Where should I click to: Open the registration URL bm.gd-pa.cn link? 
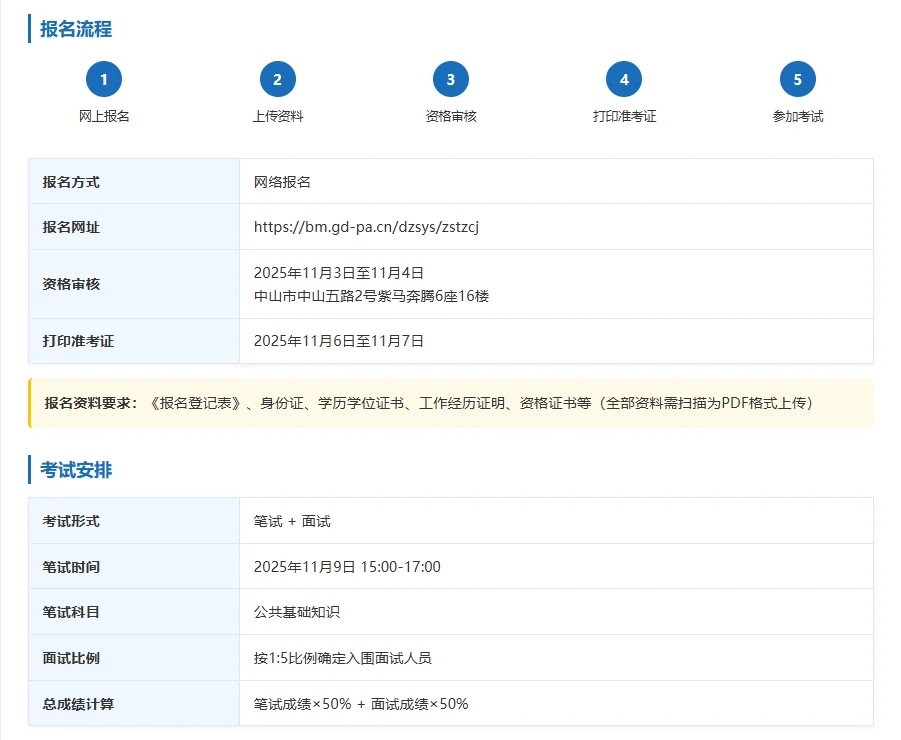point(367,227)
